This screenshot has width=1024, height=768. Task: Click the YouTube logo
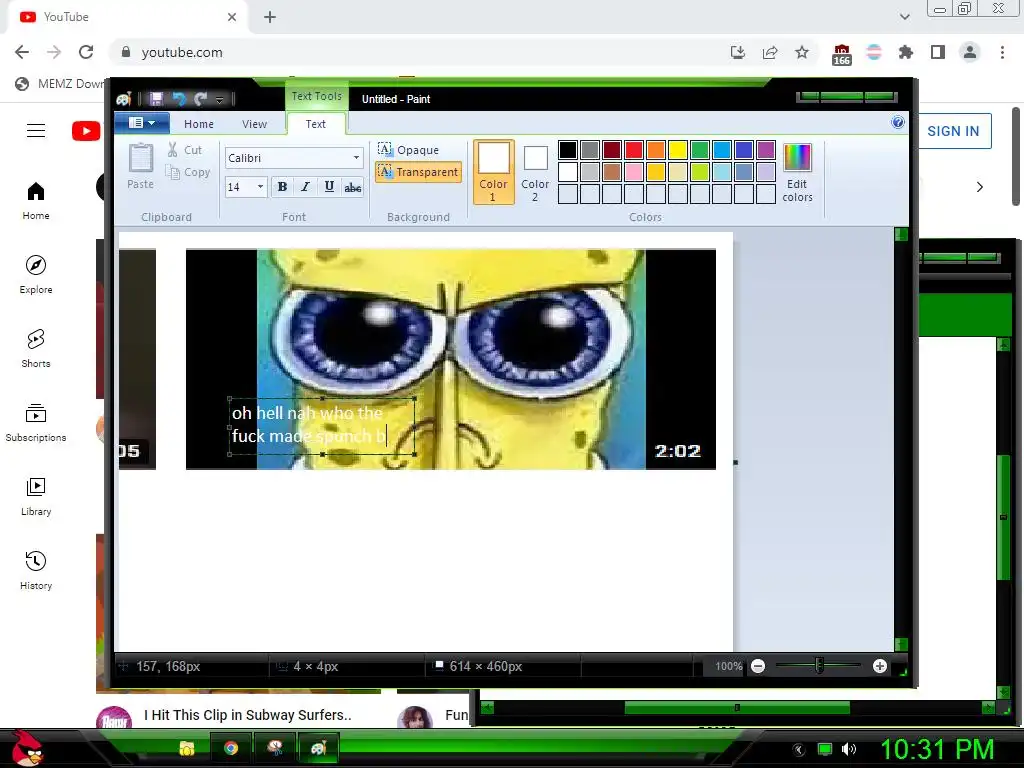[x=86, y=131]
